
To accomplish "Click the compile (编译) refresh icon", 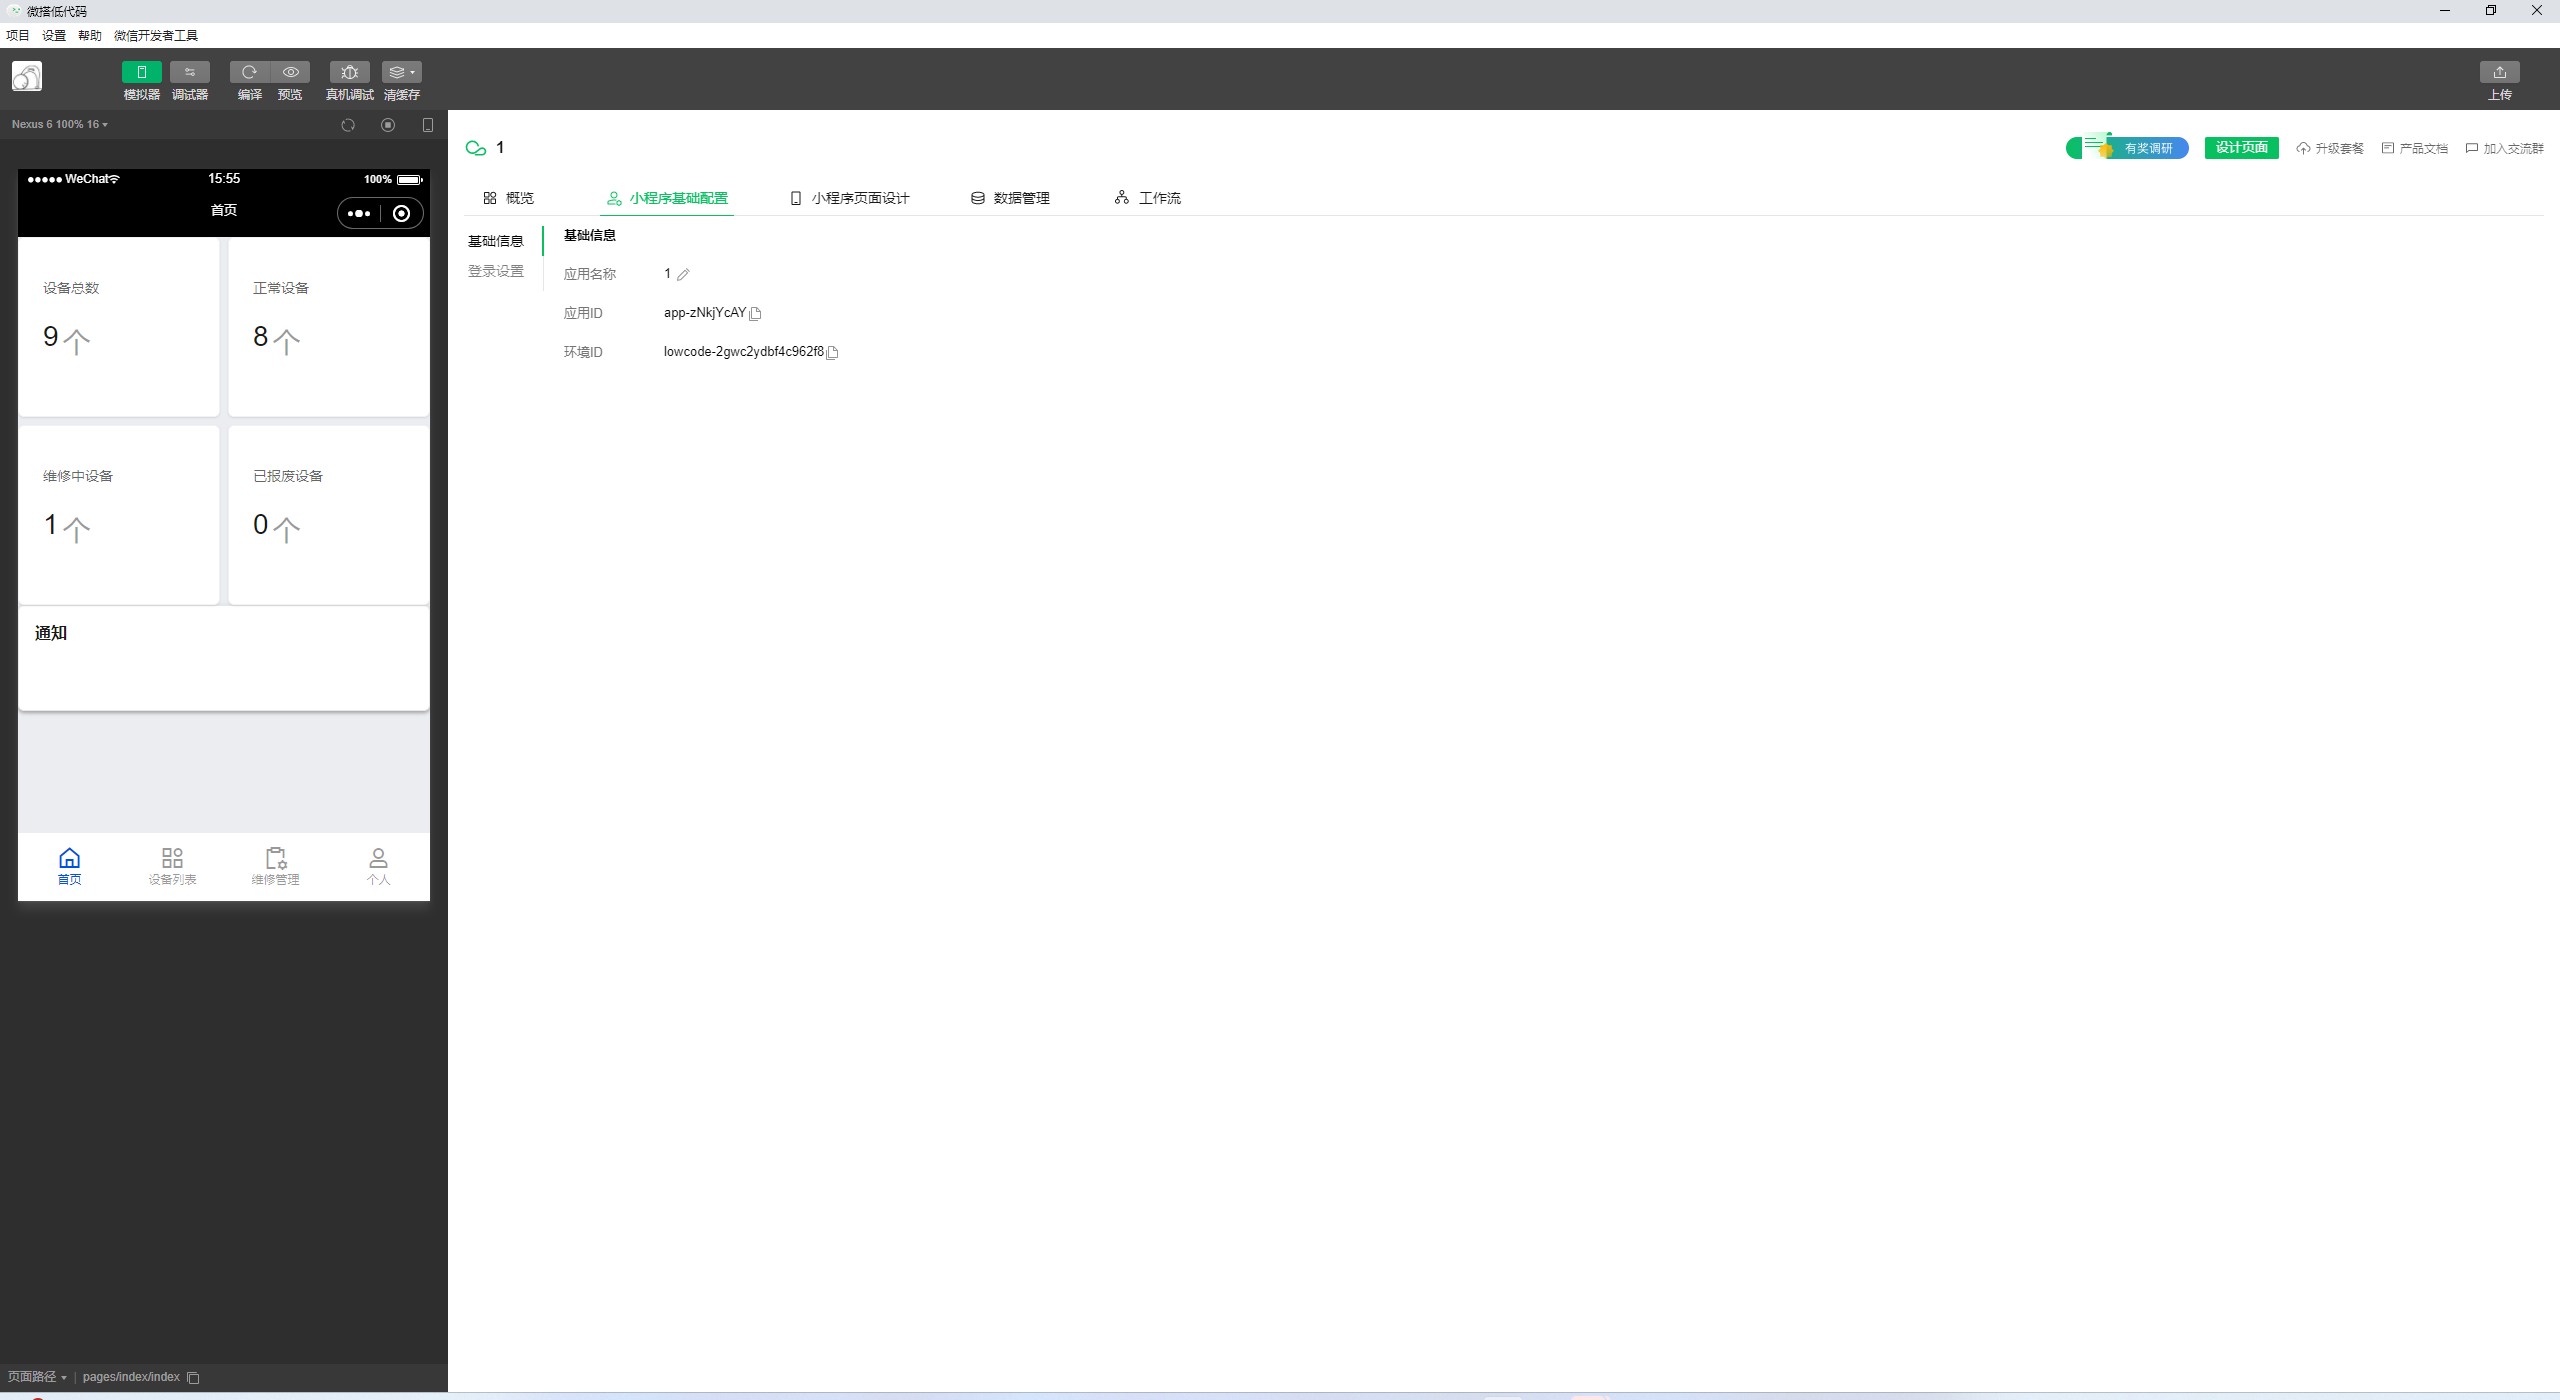I will pyautogui.click(x=249, y=73).
